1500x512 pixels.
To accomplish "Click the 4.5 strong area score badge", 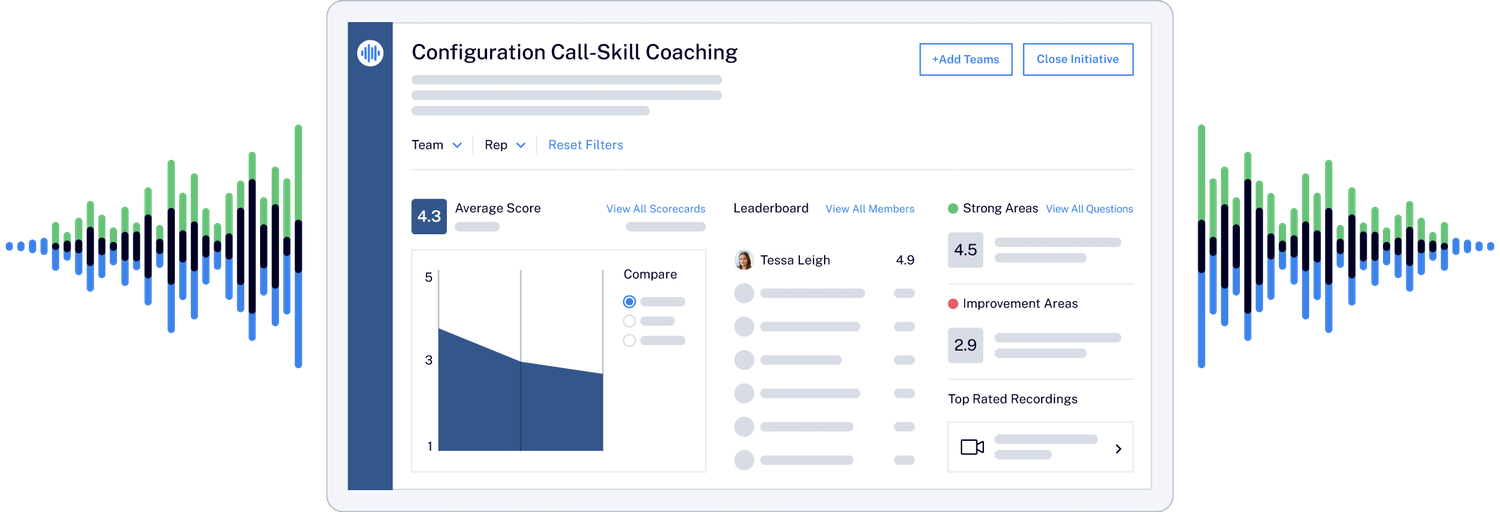I will coord(965,250).
